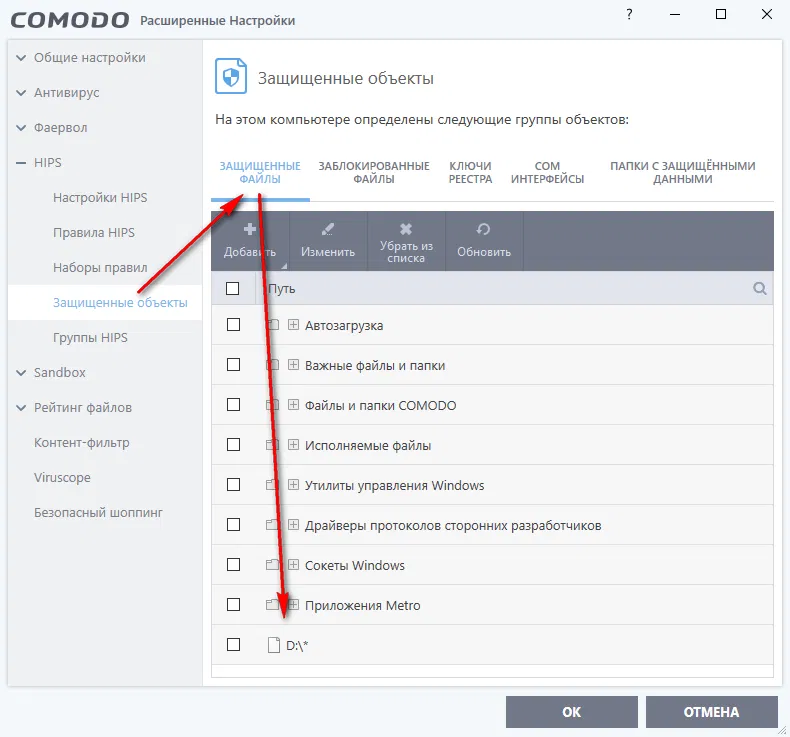This screenshot has height=737, width=790.
Task: Switch to Защищенные файлы tab
Action: pos(260,172)
